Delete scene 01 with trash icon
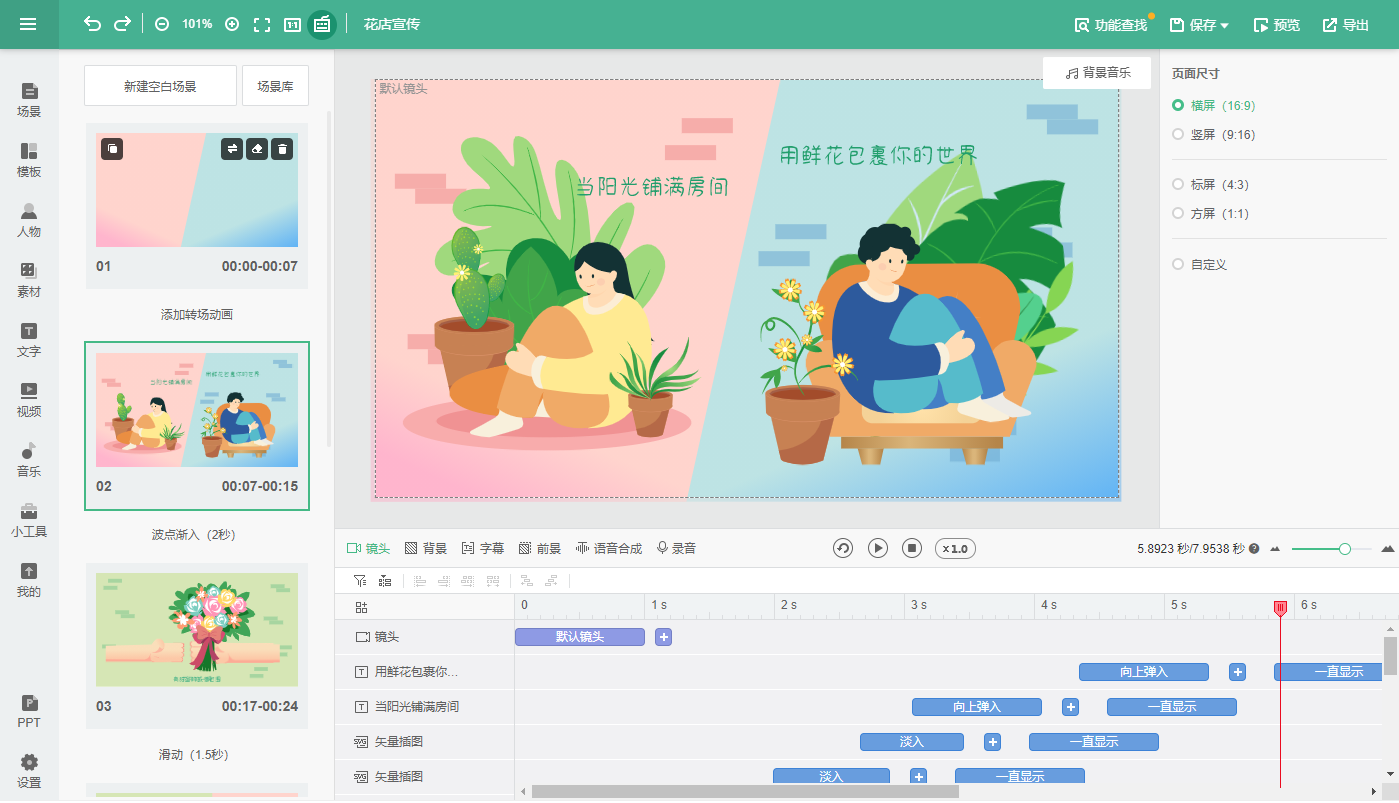Viewport: 1399px width, 803px height. [282, 149]
